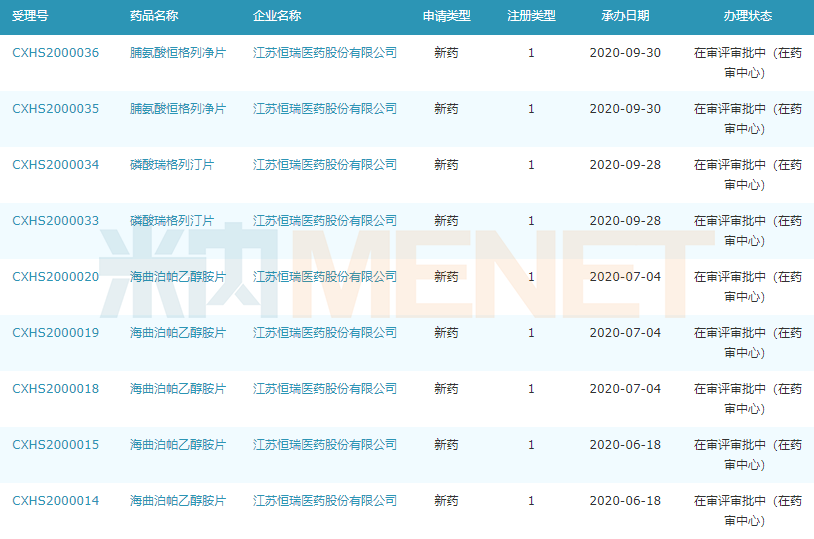Select date 2020-06-18 in row CXHS2000015
814x539 pixels.
[625, 445]
